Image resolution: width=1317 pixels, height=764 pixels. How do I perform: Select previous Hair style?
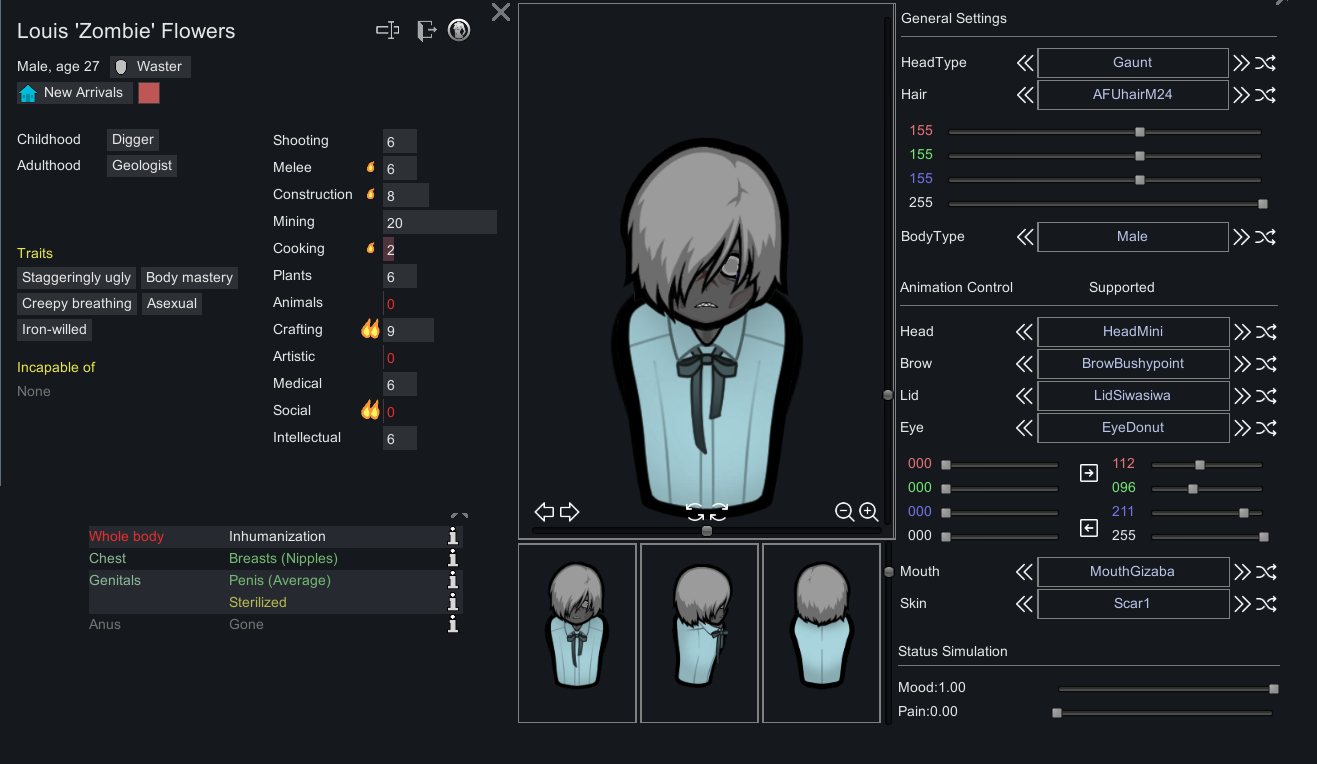click(1025, 95)
